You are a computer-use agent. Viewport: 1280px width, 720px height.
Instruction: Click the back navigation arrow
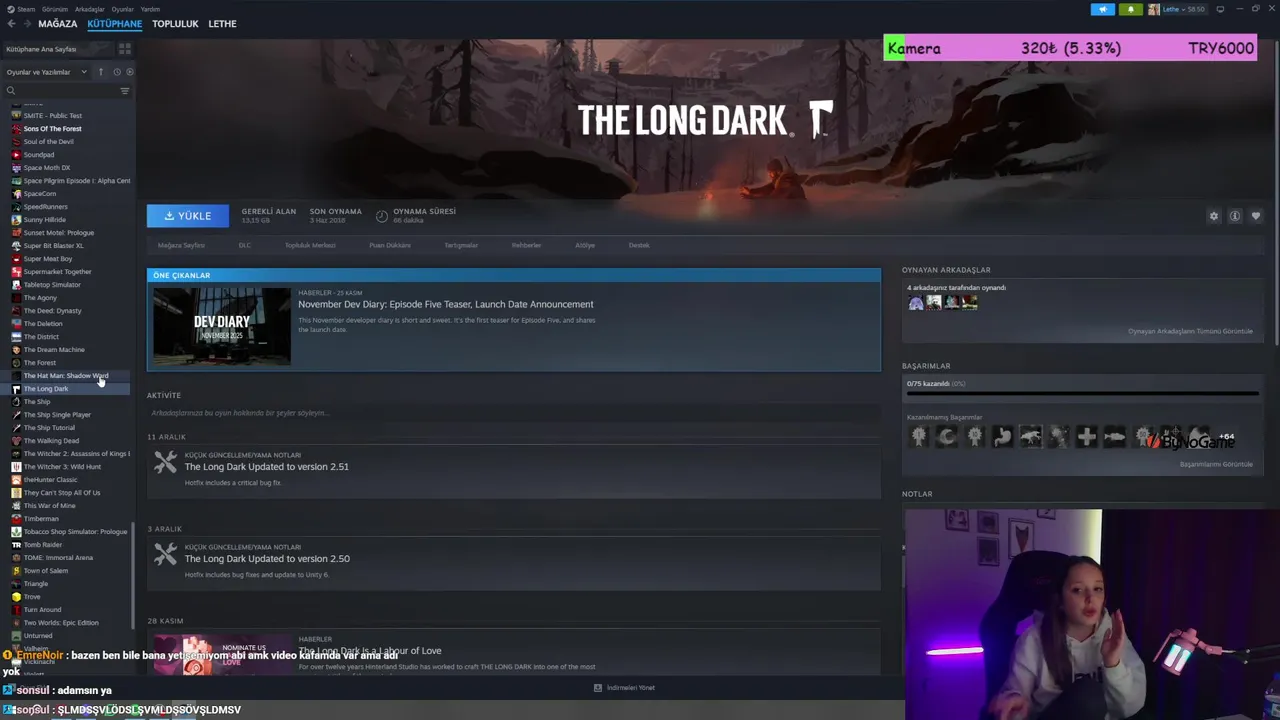tap(11, 23)
